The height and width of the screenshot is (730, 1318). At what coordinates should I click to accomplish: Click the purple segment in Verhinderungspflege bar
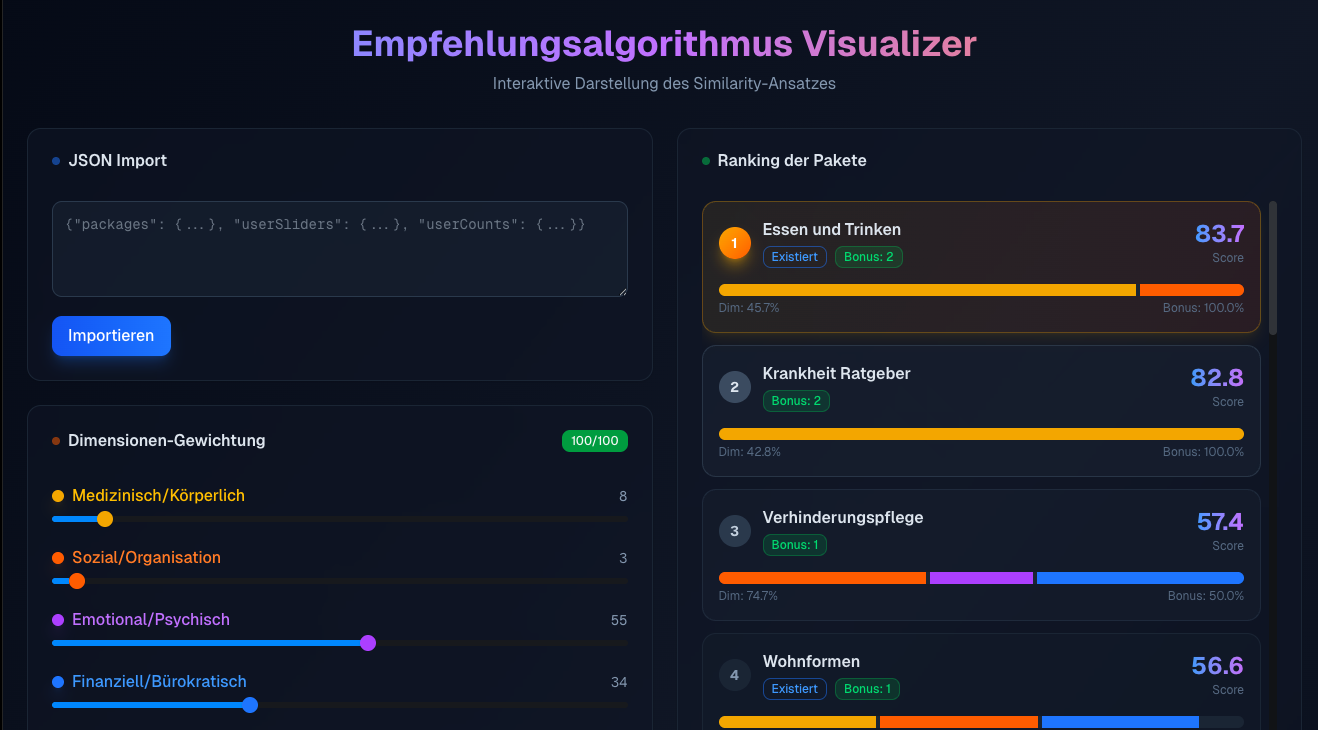coord(981,578)
